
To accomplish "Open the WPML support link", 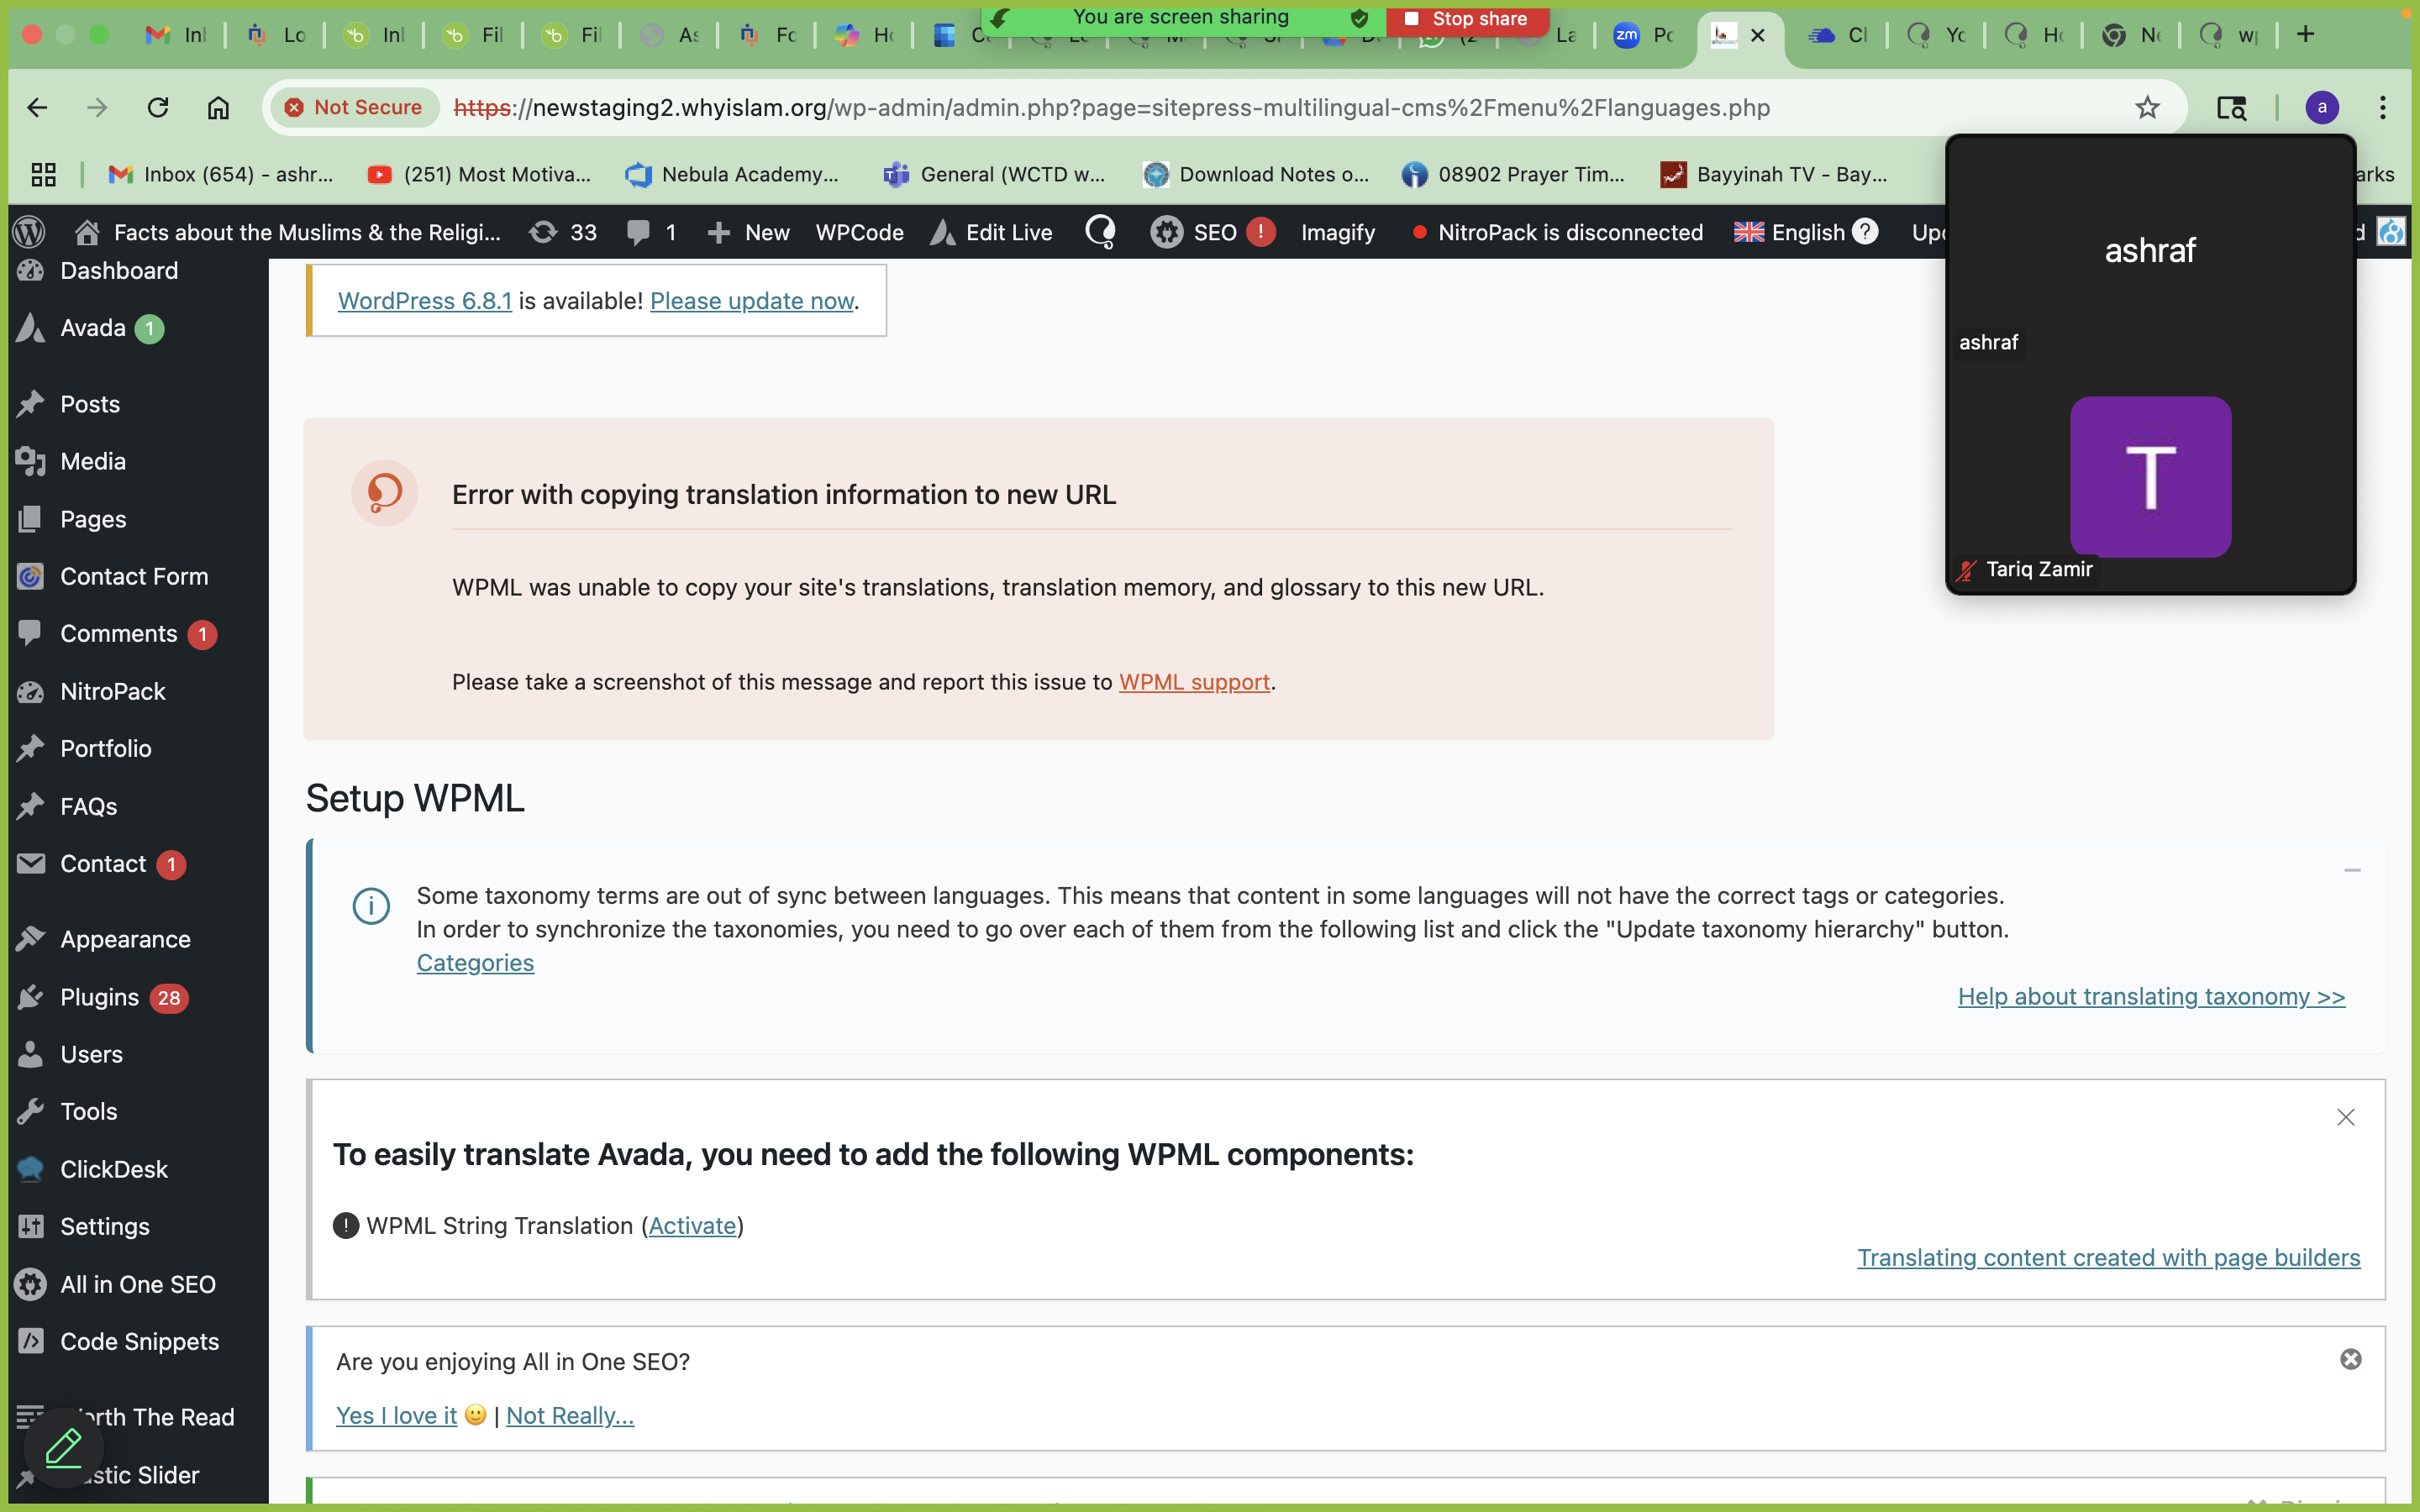I will click(x=1194, y=682).
